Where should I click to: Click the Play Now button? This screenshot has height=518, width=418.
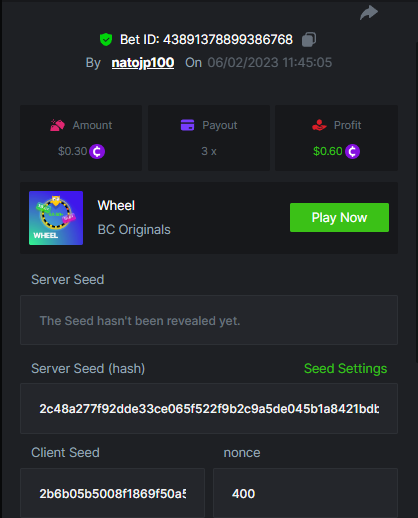[x=339, y=217]
